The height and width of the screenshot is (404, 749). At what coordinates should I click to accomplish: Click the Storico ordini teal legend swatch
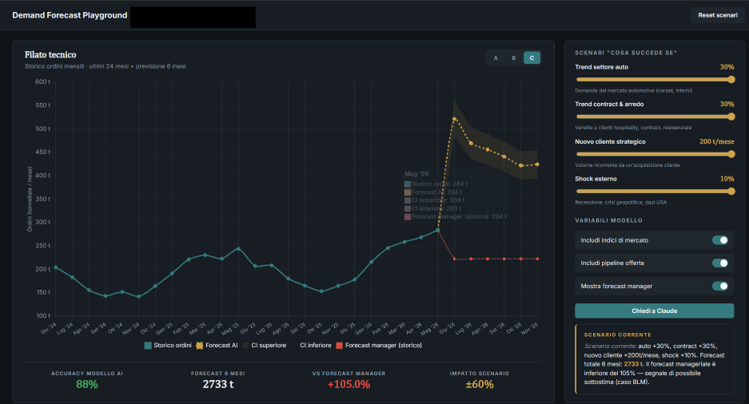[148, 345]
